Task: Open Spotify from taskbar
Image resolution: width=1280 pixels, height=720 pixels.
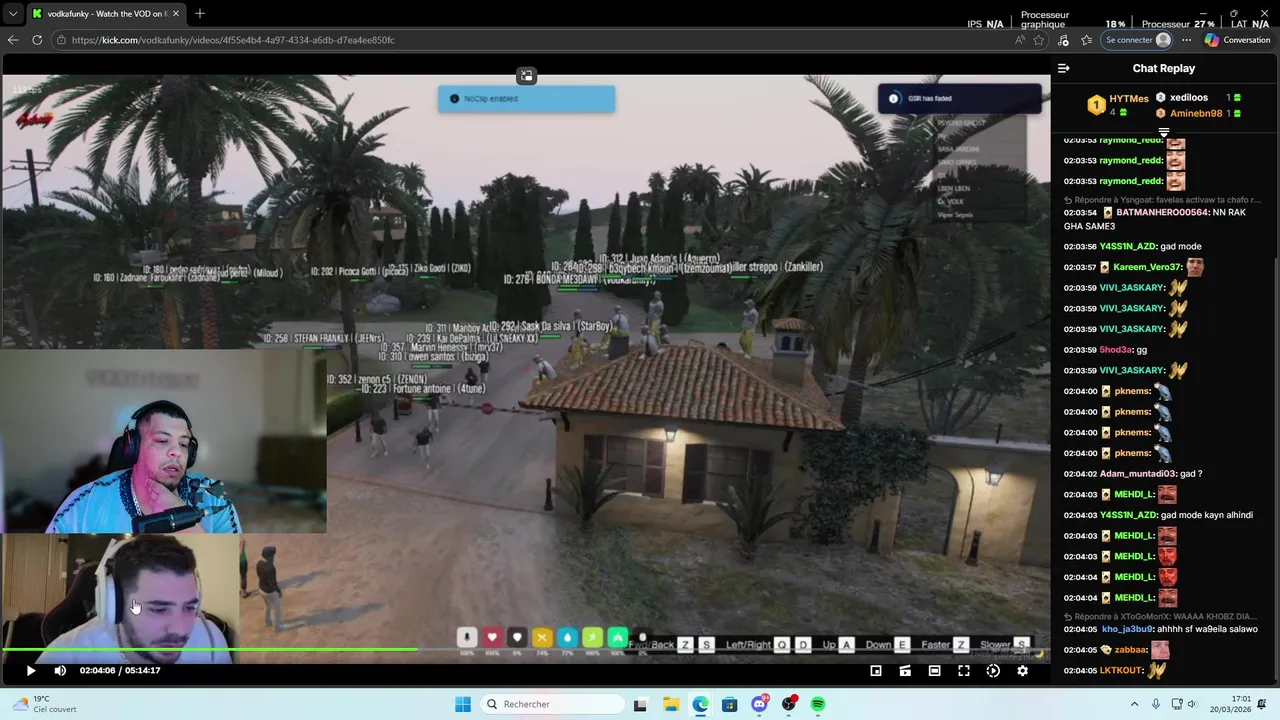Action: (818, 704)
